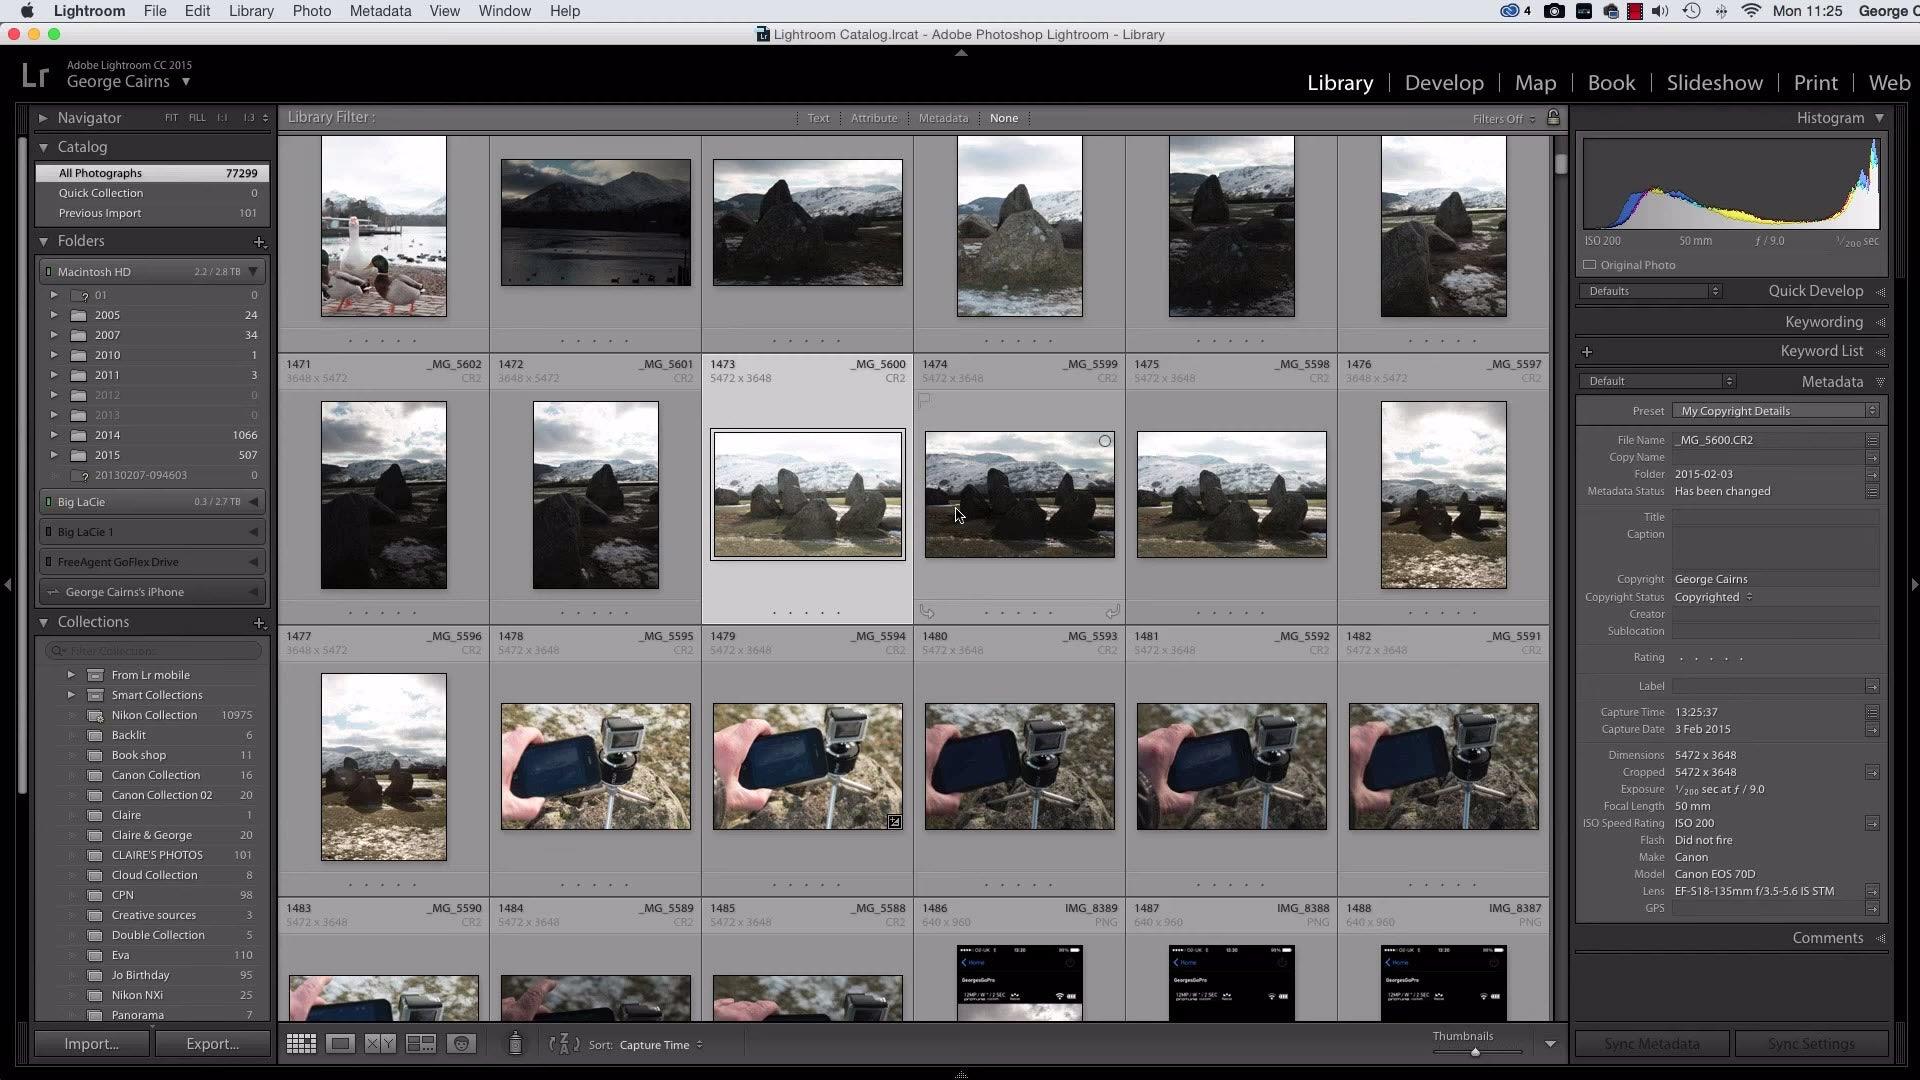
Task: Click the Filter Collections search field
Action: pyautogui.click(x=153, y=651)
